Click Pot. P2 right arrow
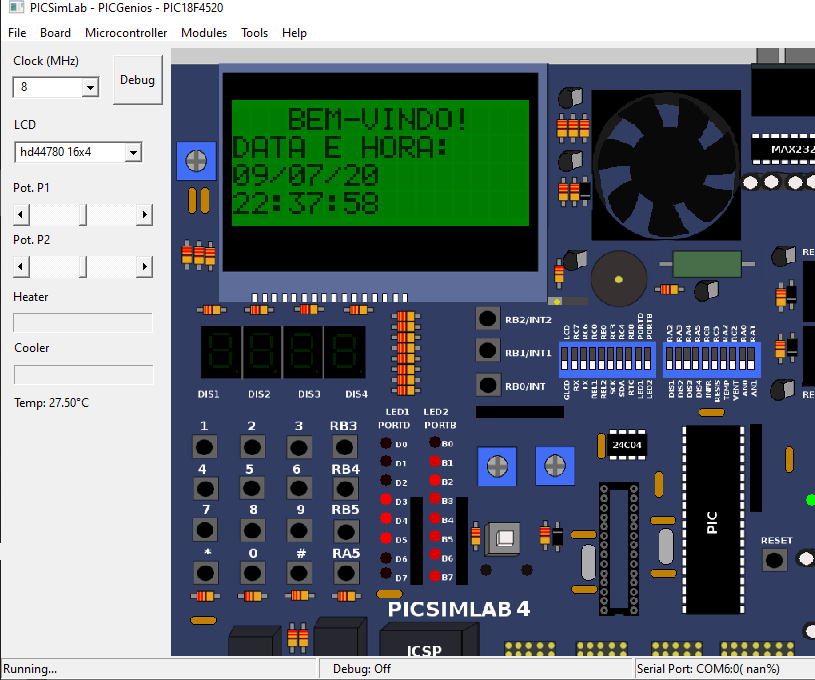 click(x=144, y=267)
